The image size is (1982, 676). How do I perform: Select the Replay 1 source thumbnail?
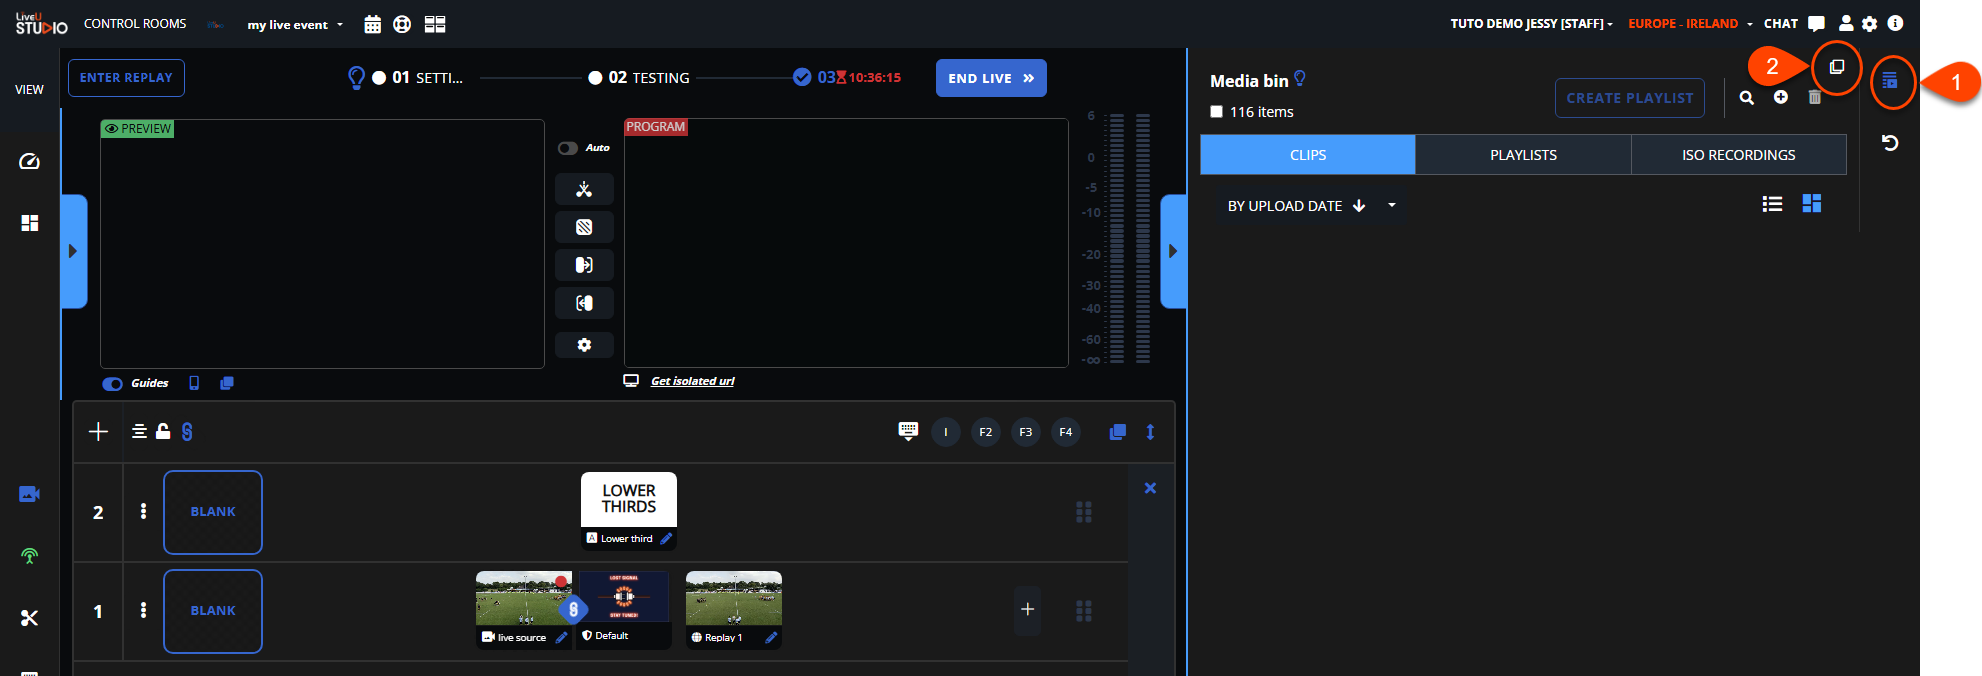coord(733,598)
